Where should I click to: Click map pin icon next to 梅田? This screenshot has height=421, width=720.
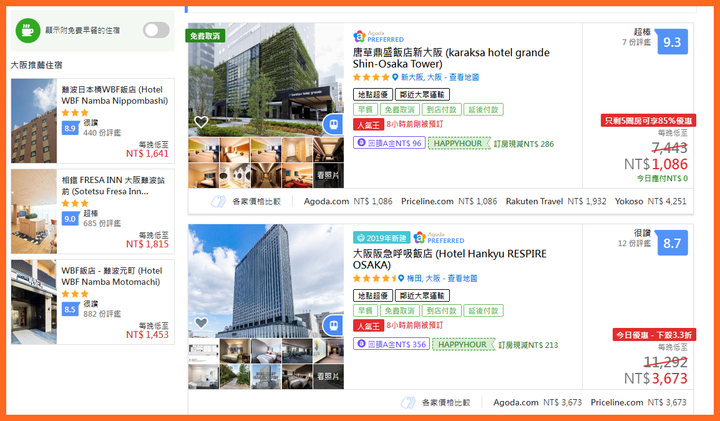[401, 278]
